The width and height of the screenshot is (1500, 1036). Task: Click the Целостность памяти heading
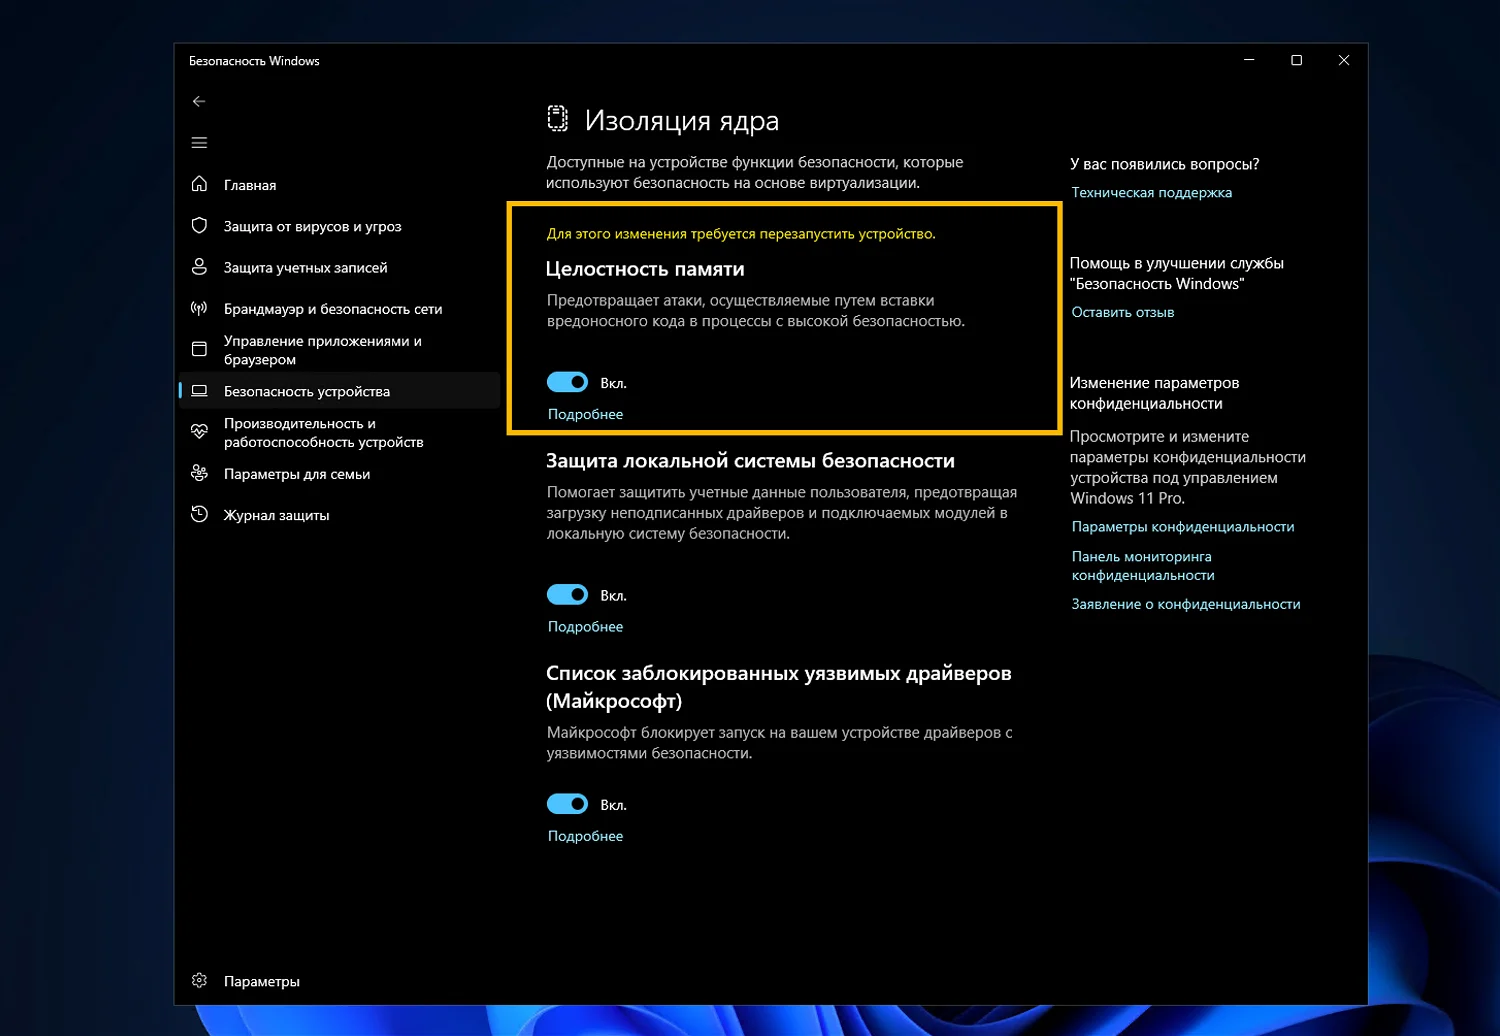pyautogui.click(x=645, y=269)
